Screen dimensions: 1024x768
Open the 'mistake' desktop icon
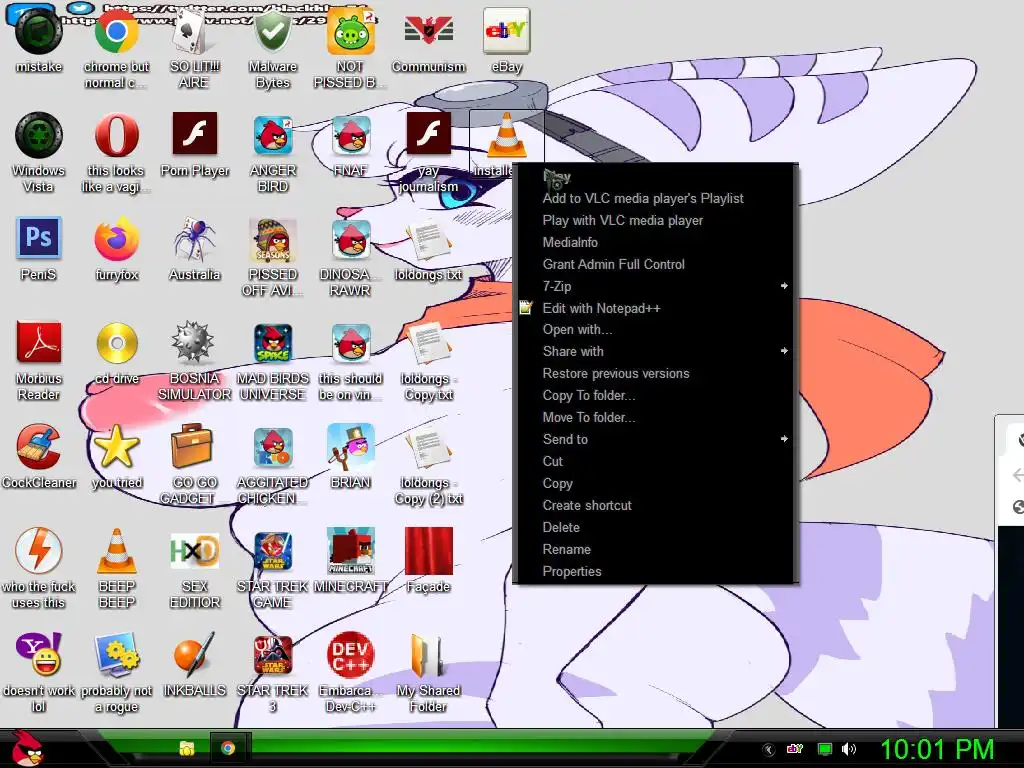point(39,33)
